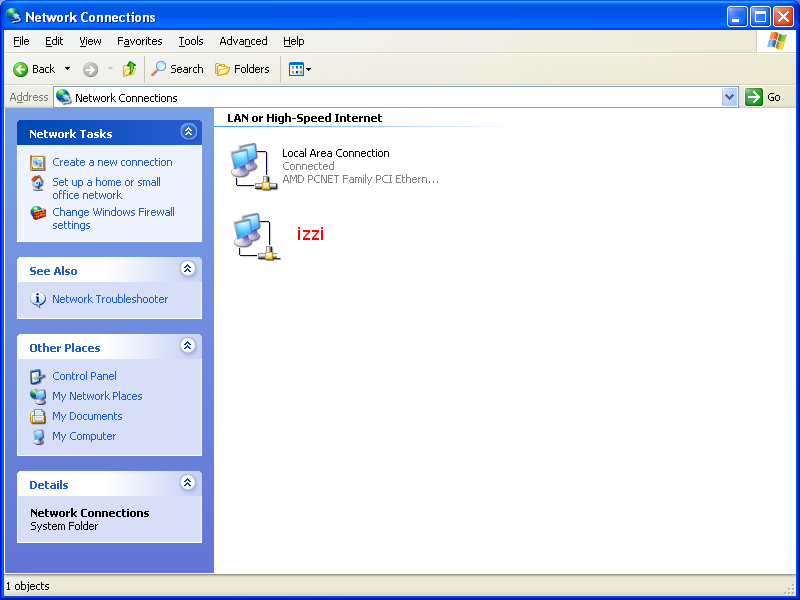
Task: Toggle the Folders pane button
Action: coord(242,69)
